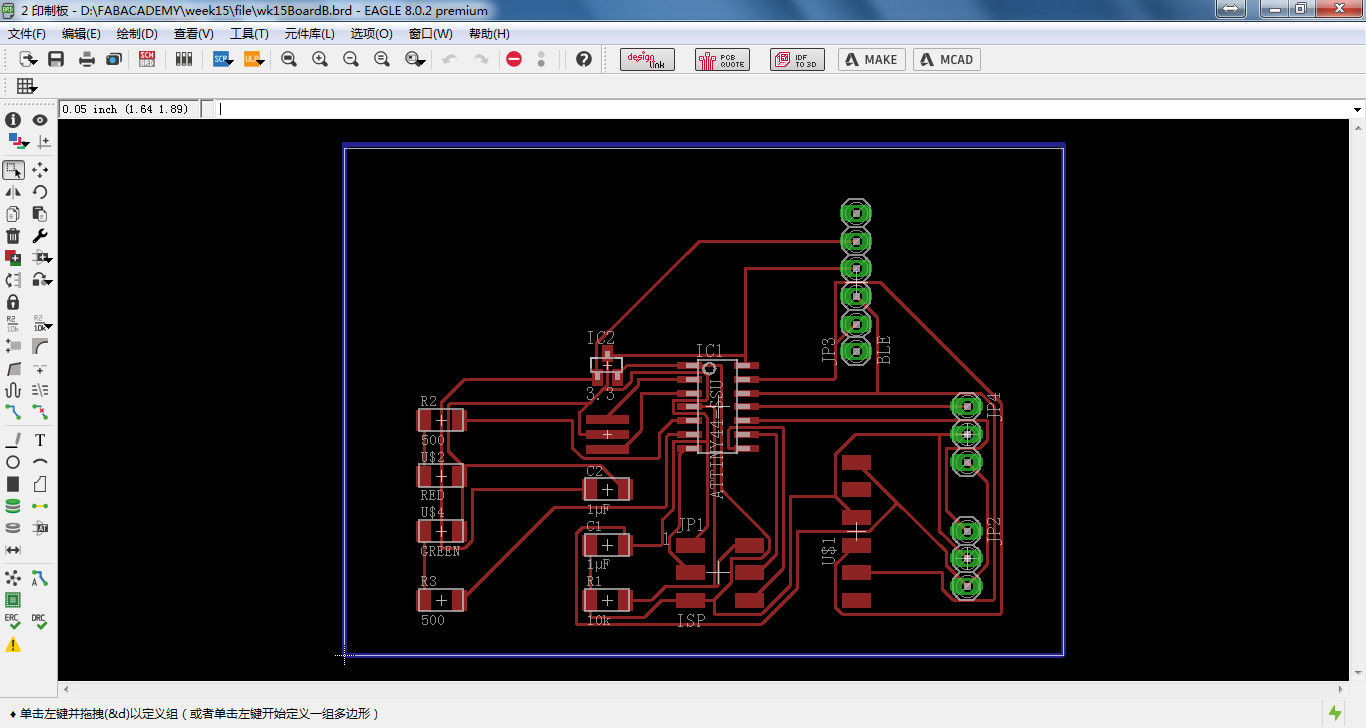Click the Delete trash can tool

click(13, 236)
